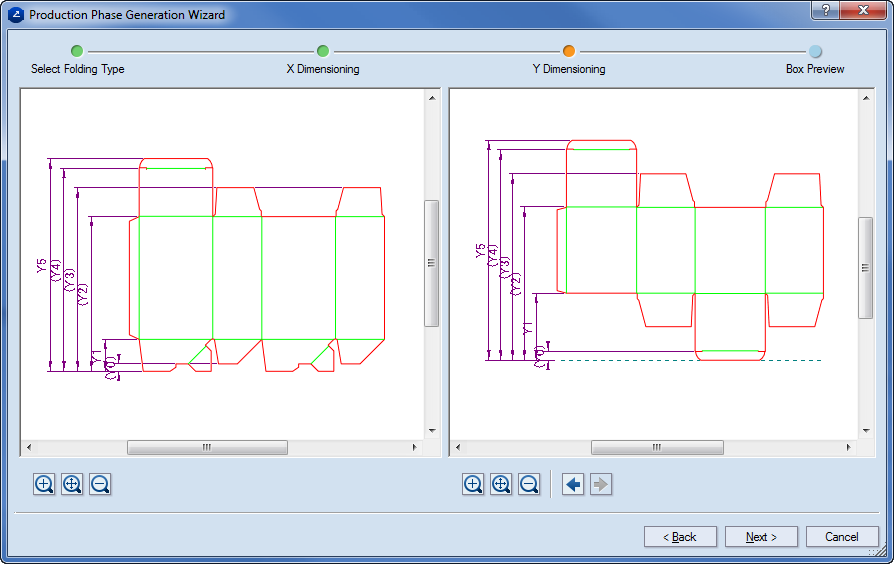Screen dimensions: 894x564
Task: Click the help question mark in title bar
Action: pyautogui.click(x=825, y=10)
